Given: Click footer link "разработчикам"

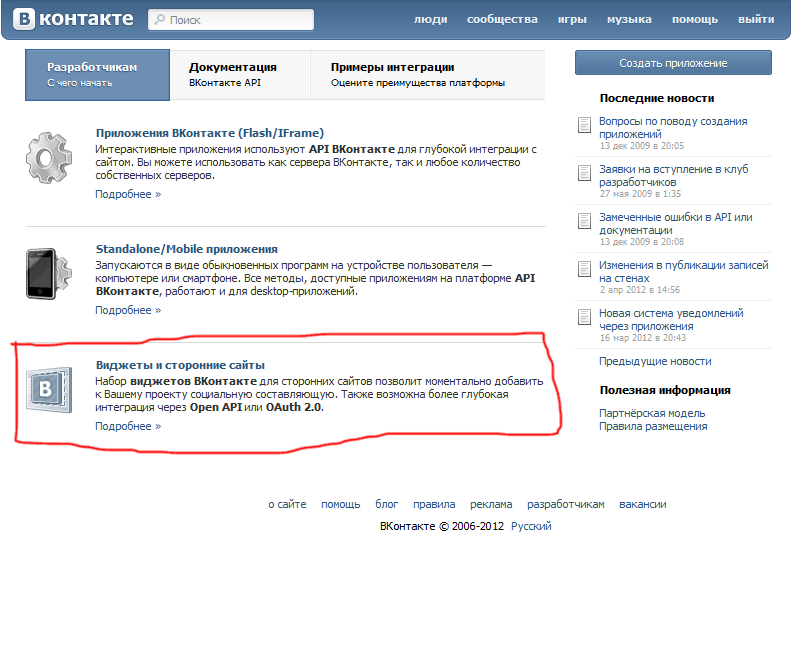Looking at the screenshot, I should (566, 504).
